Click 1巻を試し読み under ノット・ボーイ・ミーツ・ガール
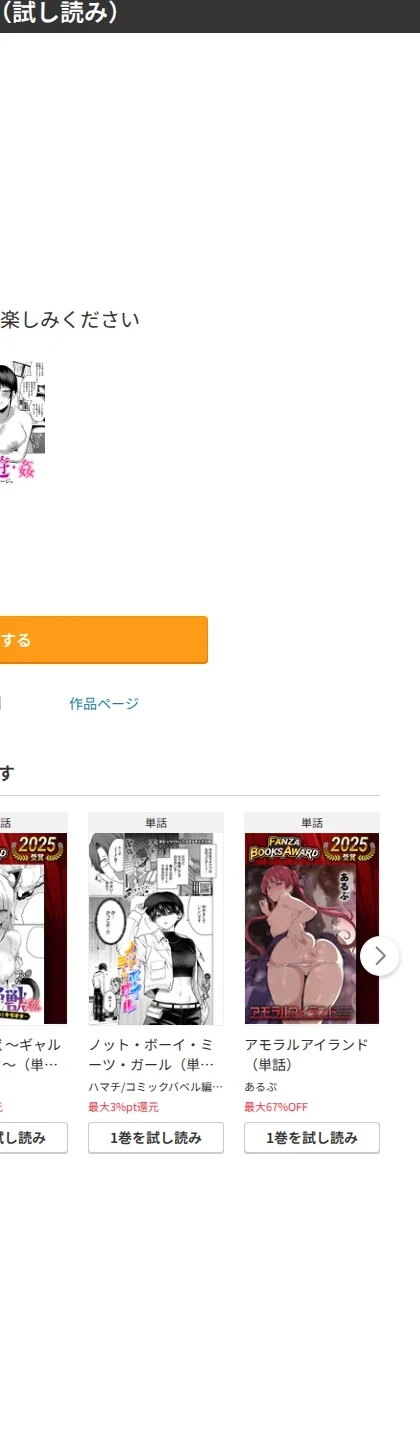 156,1138
